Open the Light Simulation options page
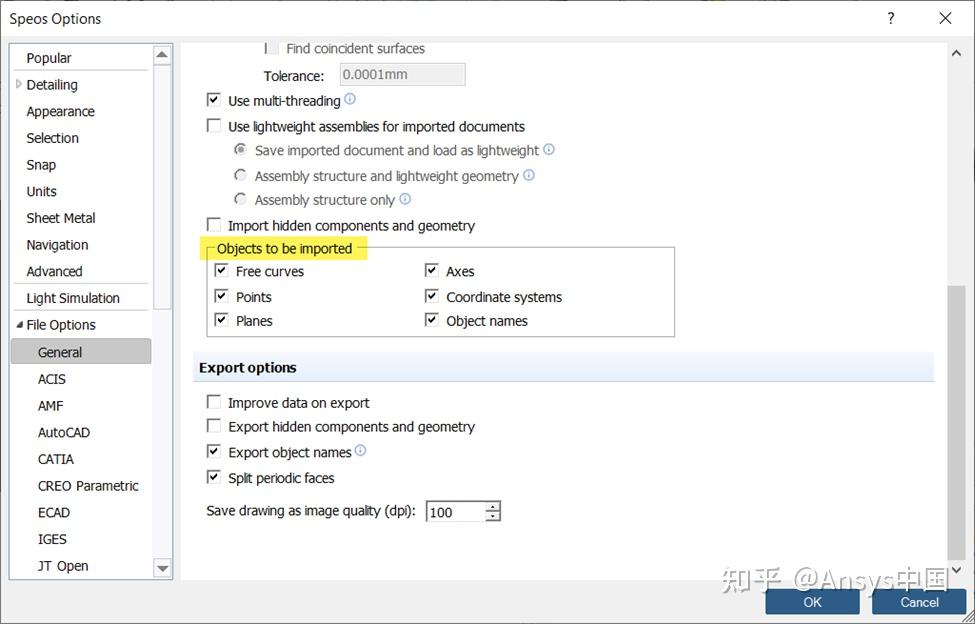Image resolution: width=975 pixels, height=624 pixels. point(73,298)
